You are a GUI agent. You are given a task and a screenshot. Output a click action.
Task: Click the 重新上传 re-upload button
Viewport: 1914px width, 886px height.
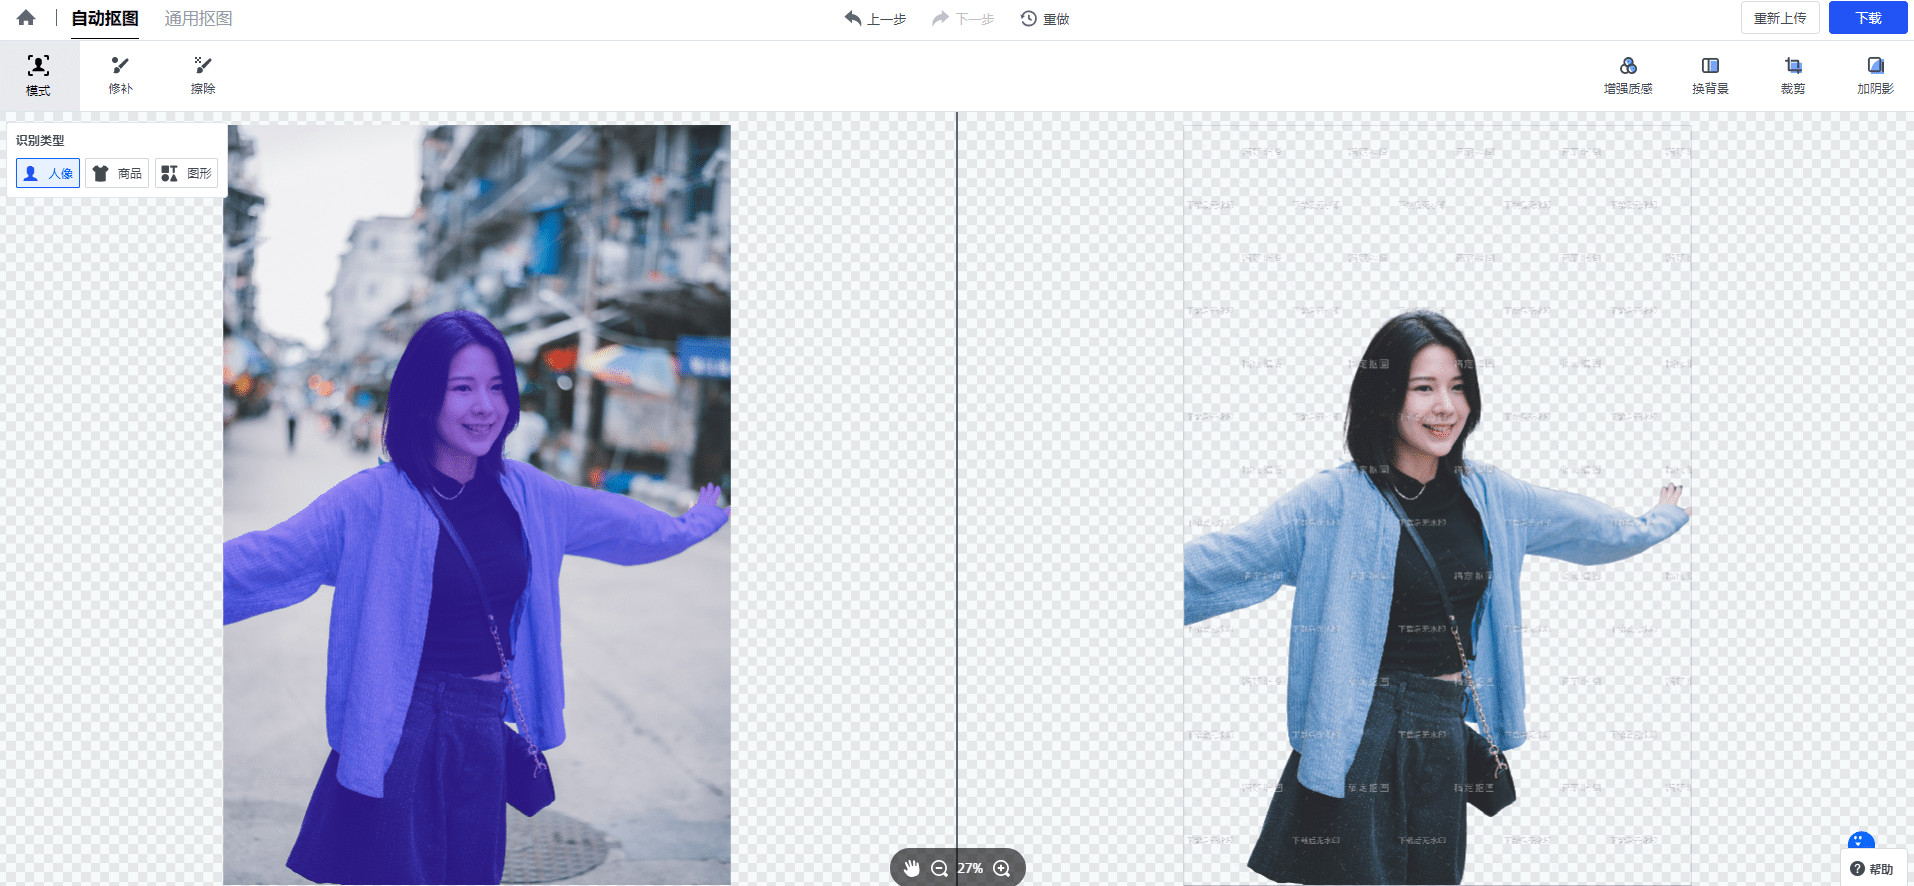[1780, 18]
